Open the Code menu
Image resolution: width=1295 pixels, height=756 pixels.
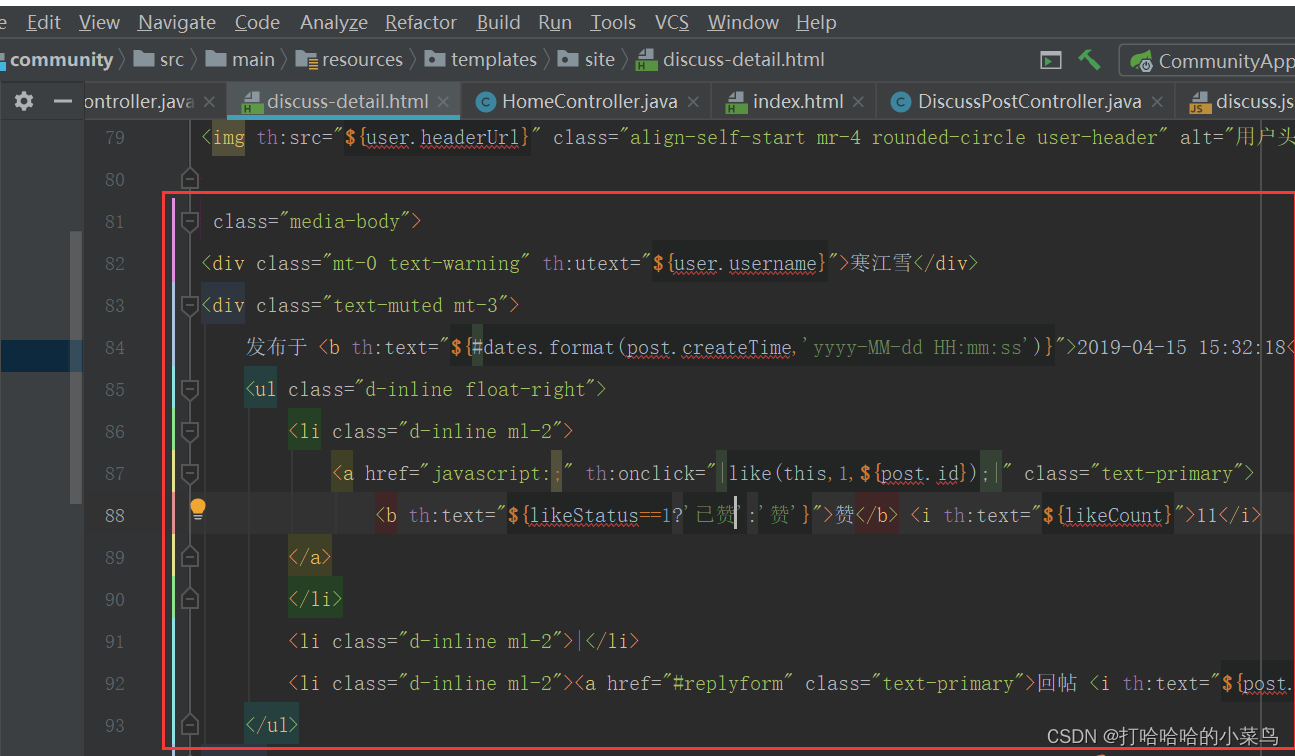(257, 22)
